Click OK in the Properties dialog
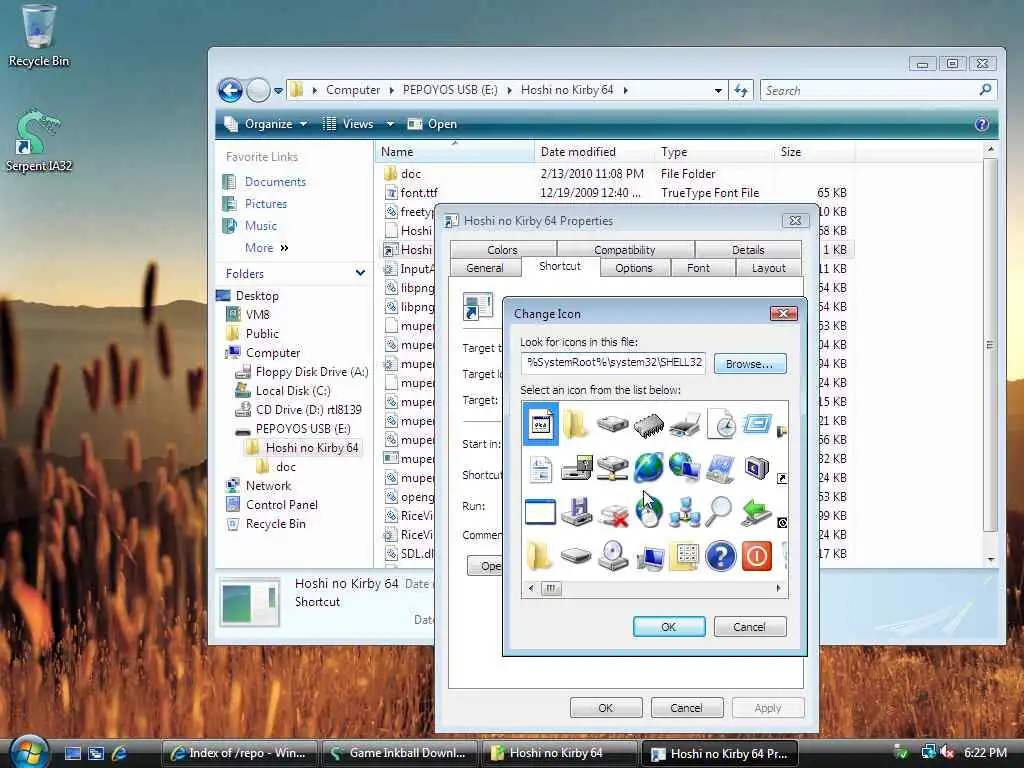The image size is (1024, 768). pyautogui.click(x=606, y=708)
